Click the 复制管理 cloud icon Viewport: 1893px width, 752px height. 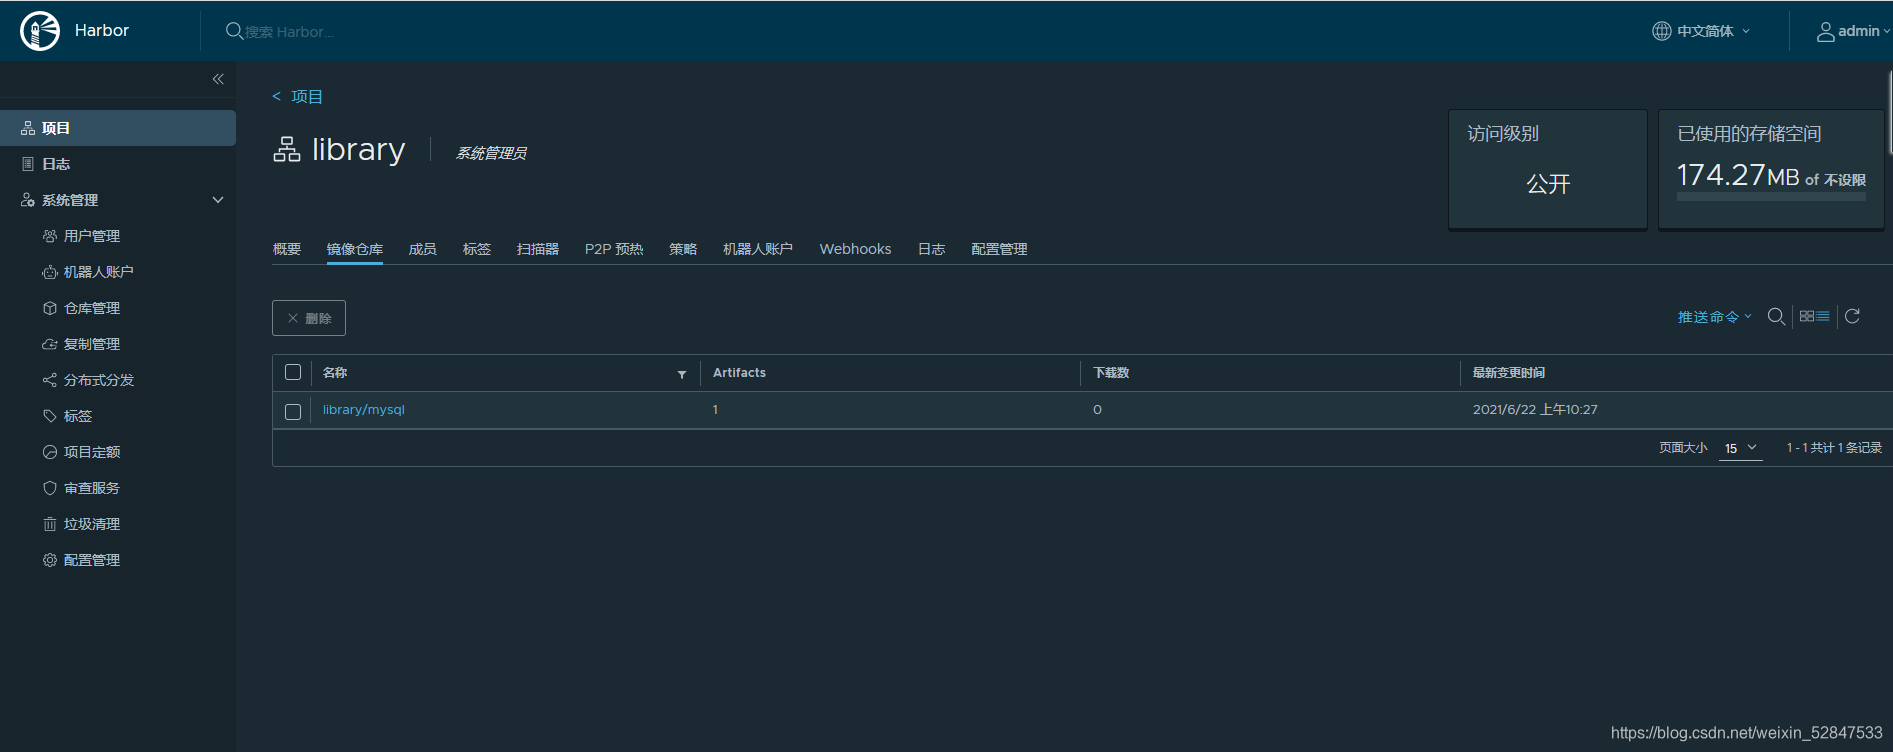click(x=50, y=344)
